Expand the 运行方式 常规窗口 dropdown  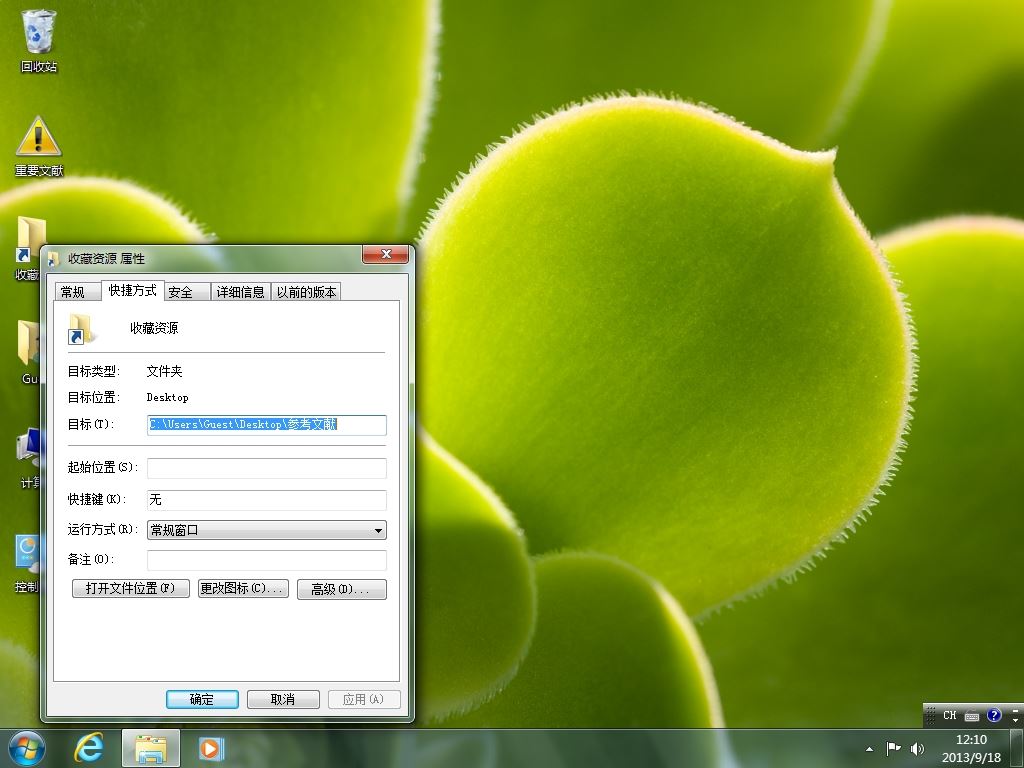pyautogui.click(x=266, y=530)
